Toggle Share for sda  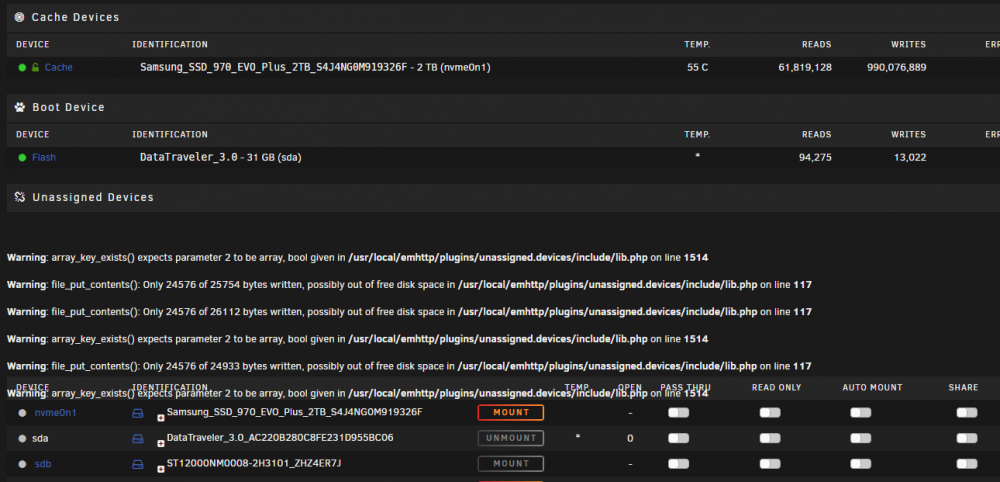coord(967,439)
